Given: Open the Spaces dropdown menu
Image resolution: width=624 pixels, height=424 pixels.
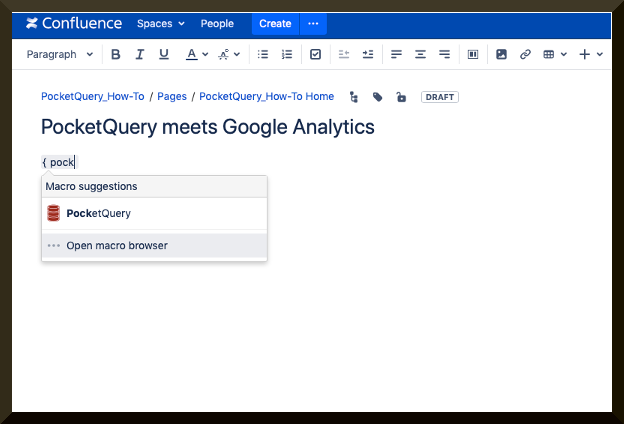Looking at the screenshot, I should 161,23.
